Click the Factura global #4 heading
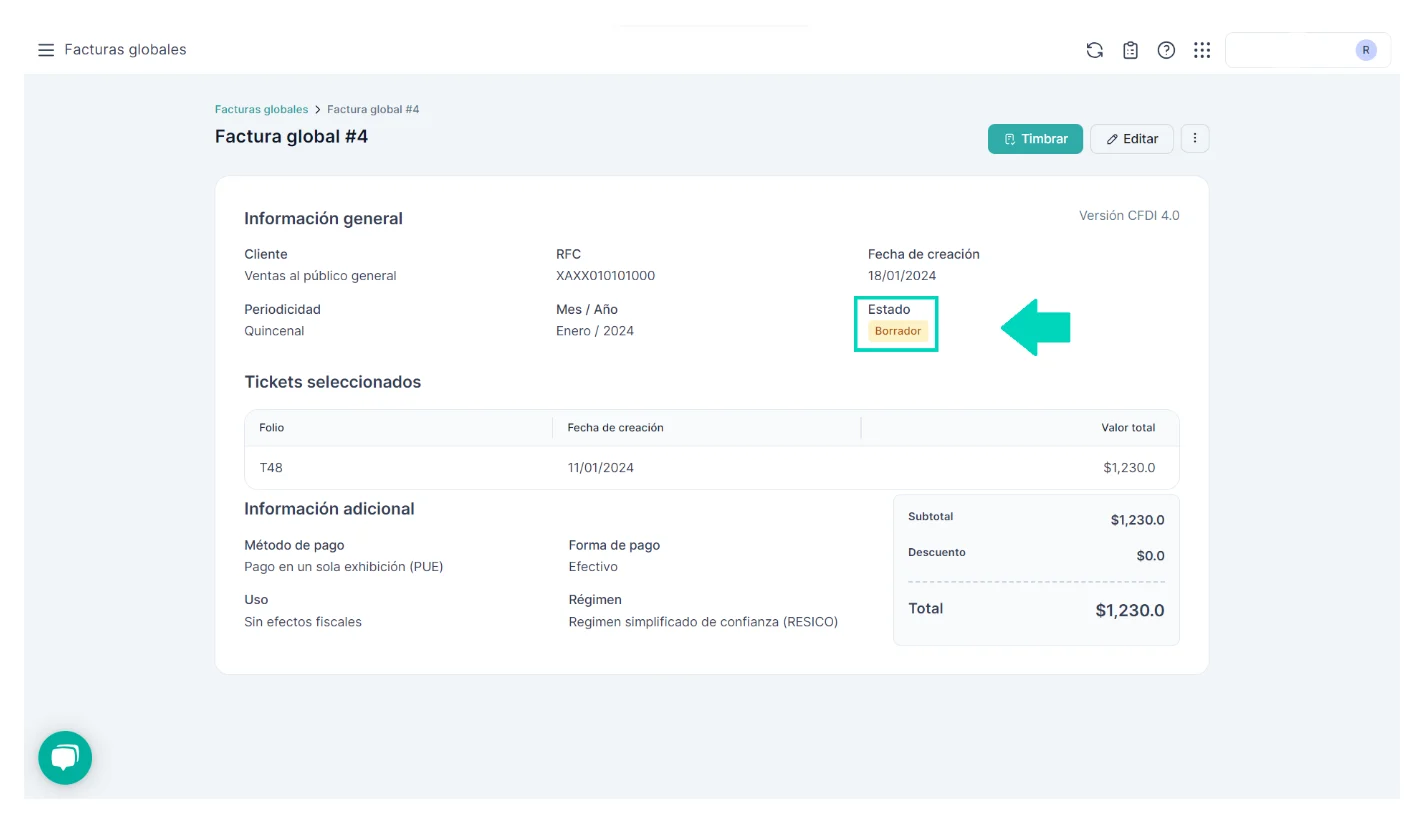Viewport: 1424px width, 822px height. click(292, 137)
